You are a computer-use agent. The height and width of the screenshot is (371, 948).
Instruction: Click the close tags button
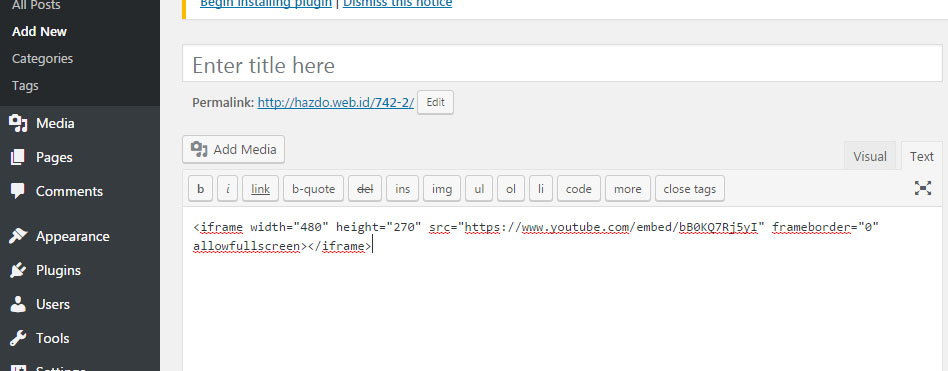pos(690,189)
